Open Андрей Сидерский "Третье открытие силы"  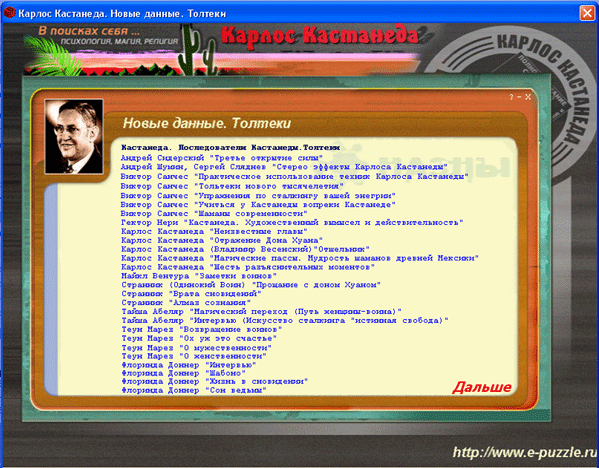point(222,158)
